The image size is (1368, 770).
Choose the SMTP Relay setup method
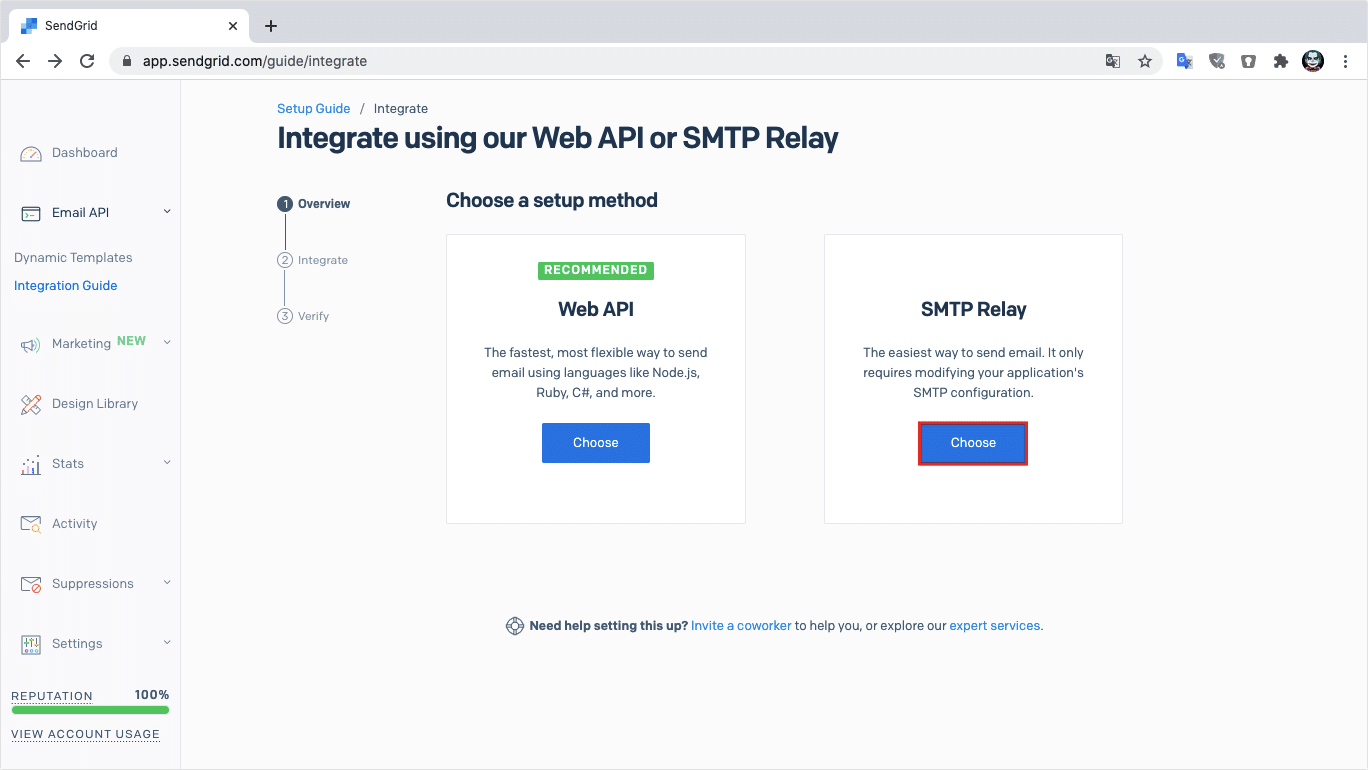click(x=973, y=443)
